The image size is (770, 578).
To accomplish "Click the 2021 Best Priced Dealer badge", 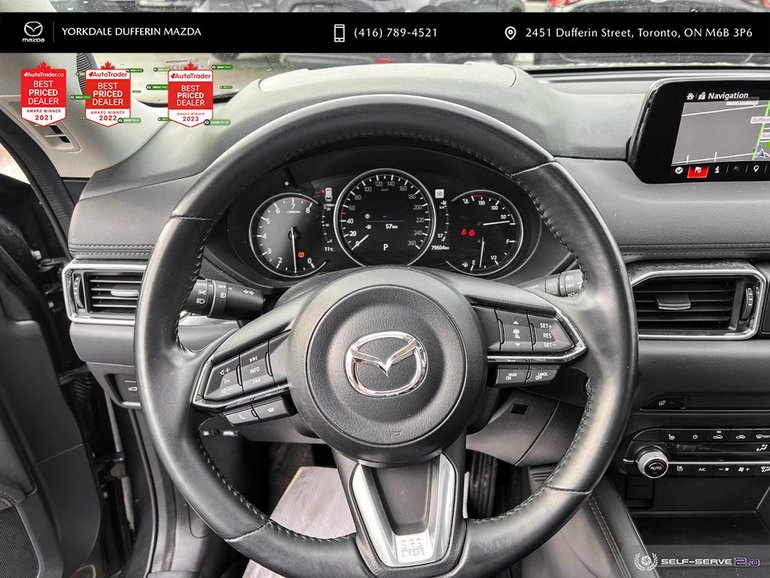I will pyautogui.click(x=44, y=94).
